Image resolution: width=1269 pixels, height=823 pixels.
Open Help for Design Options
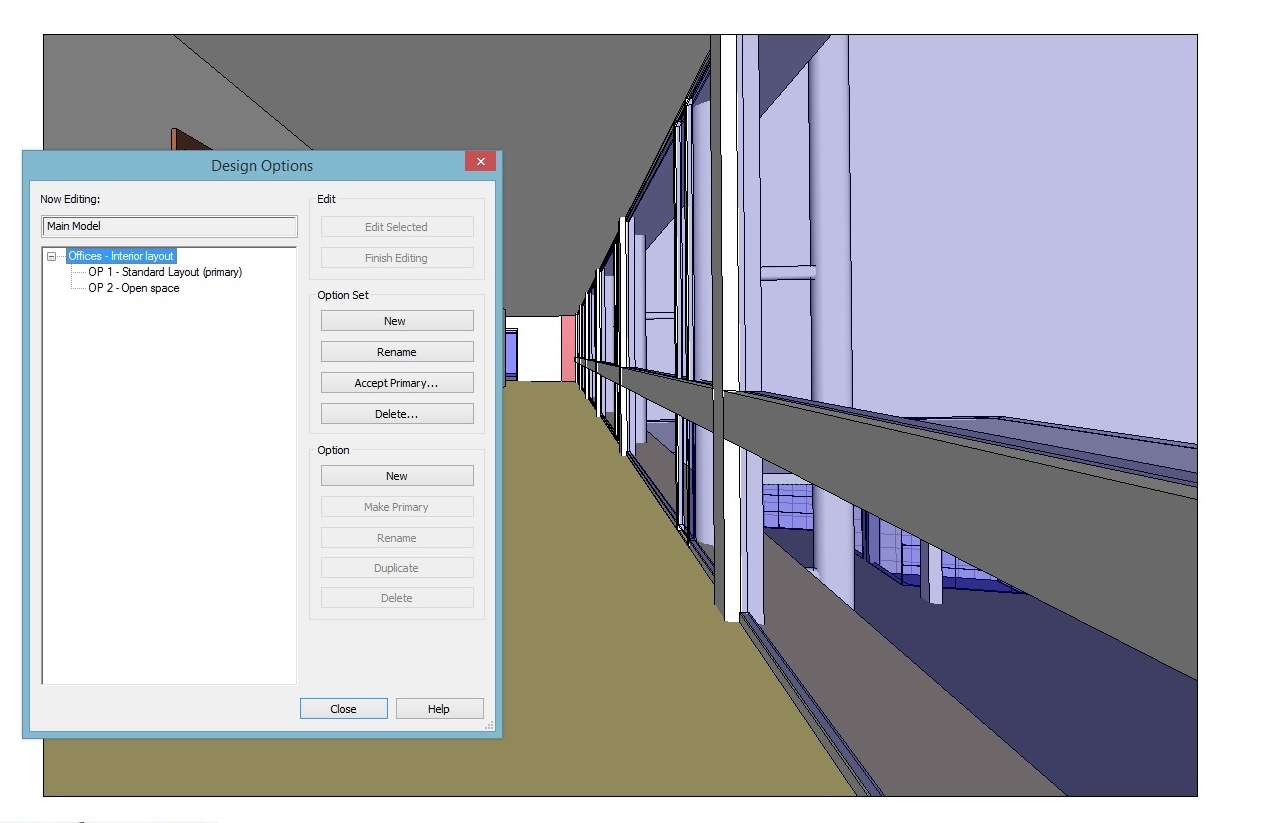click(x=439, y=708)
